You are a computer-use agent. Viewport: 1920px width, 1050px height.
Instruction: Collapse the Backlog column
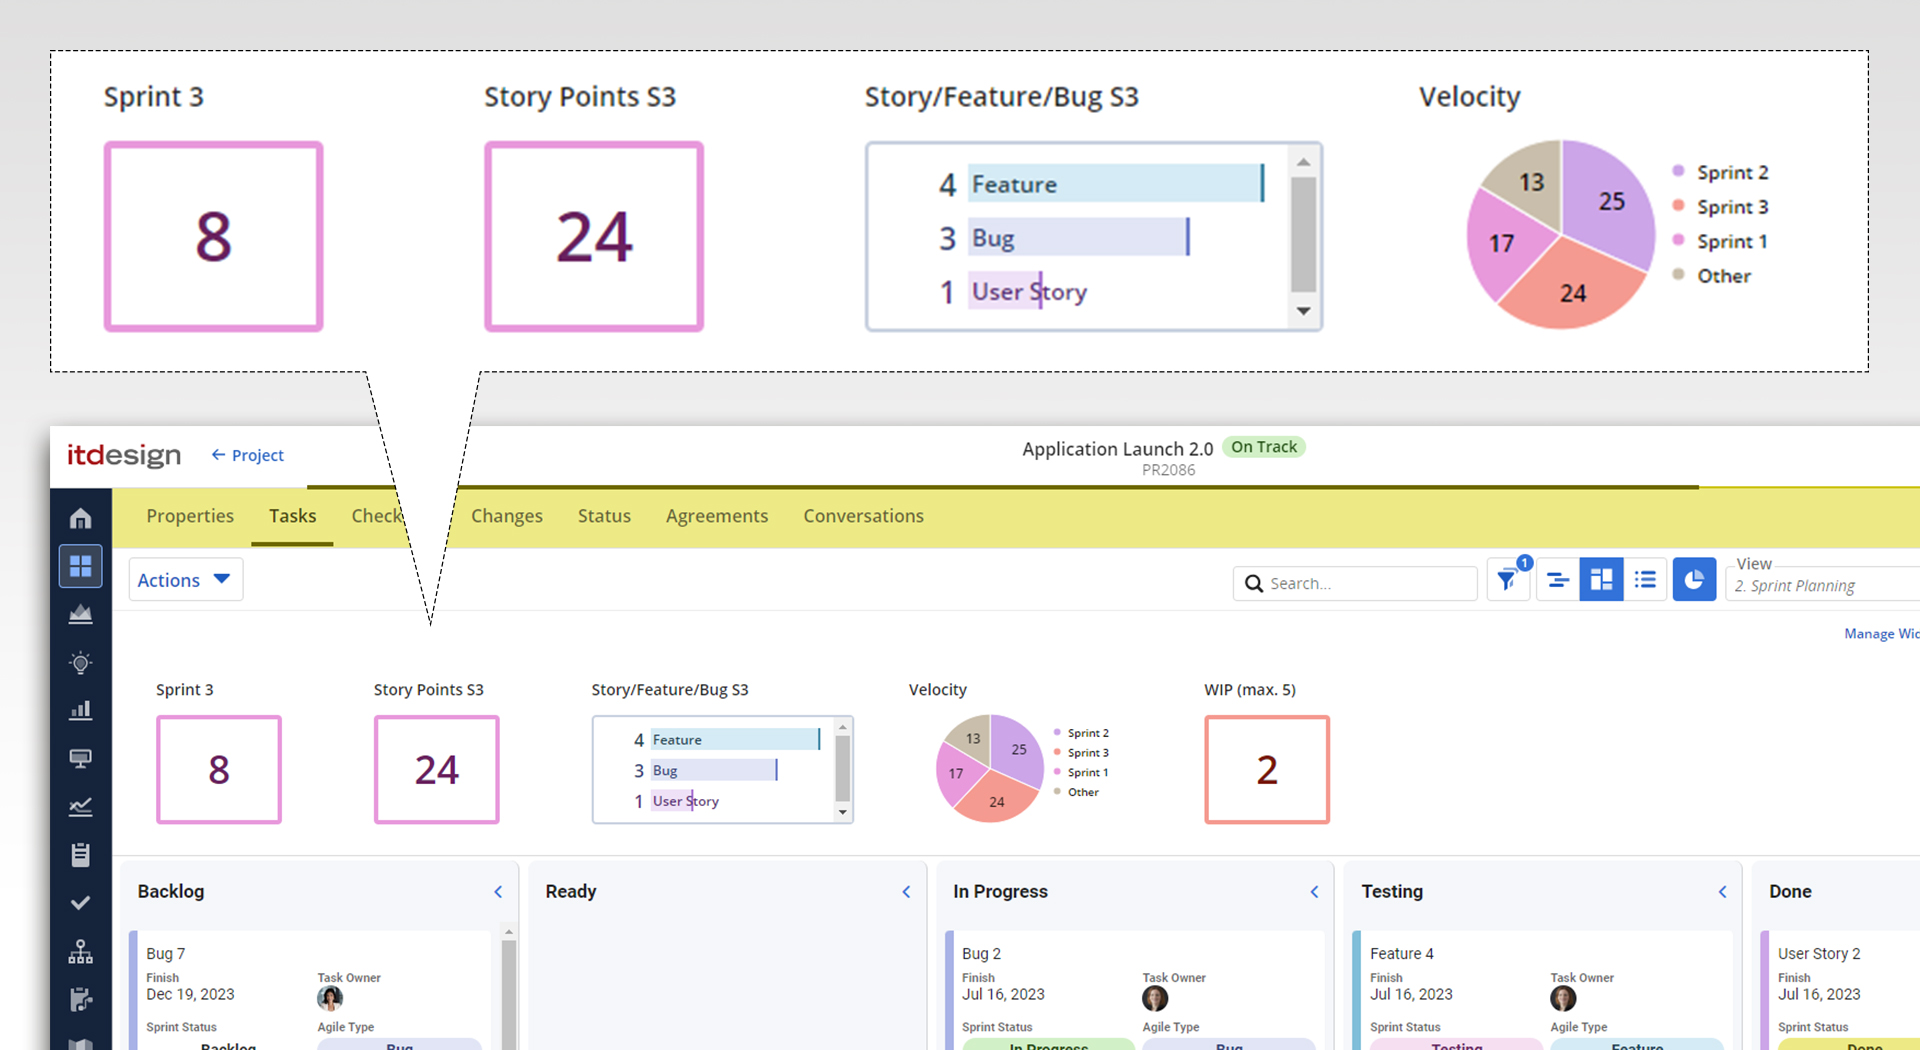pos(498,891)
